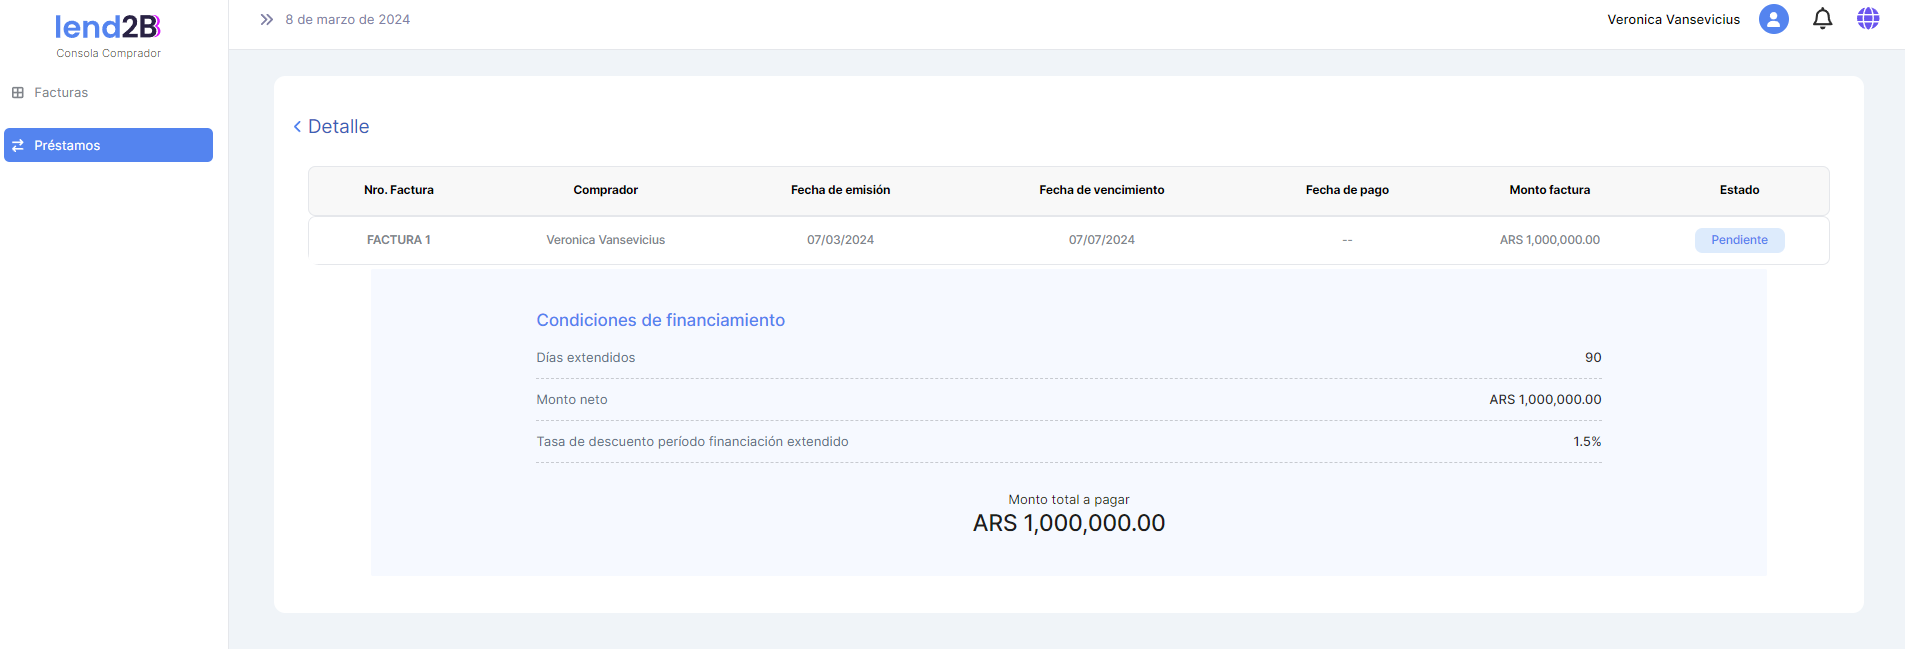
Task: Click the Detalle heading link
Action: coord(338,127)
